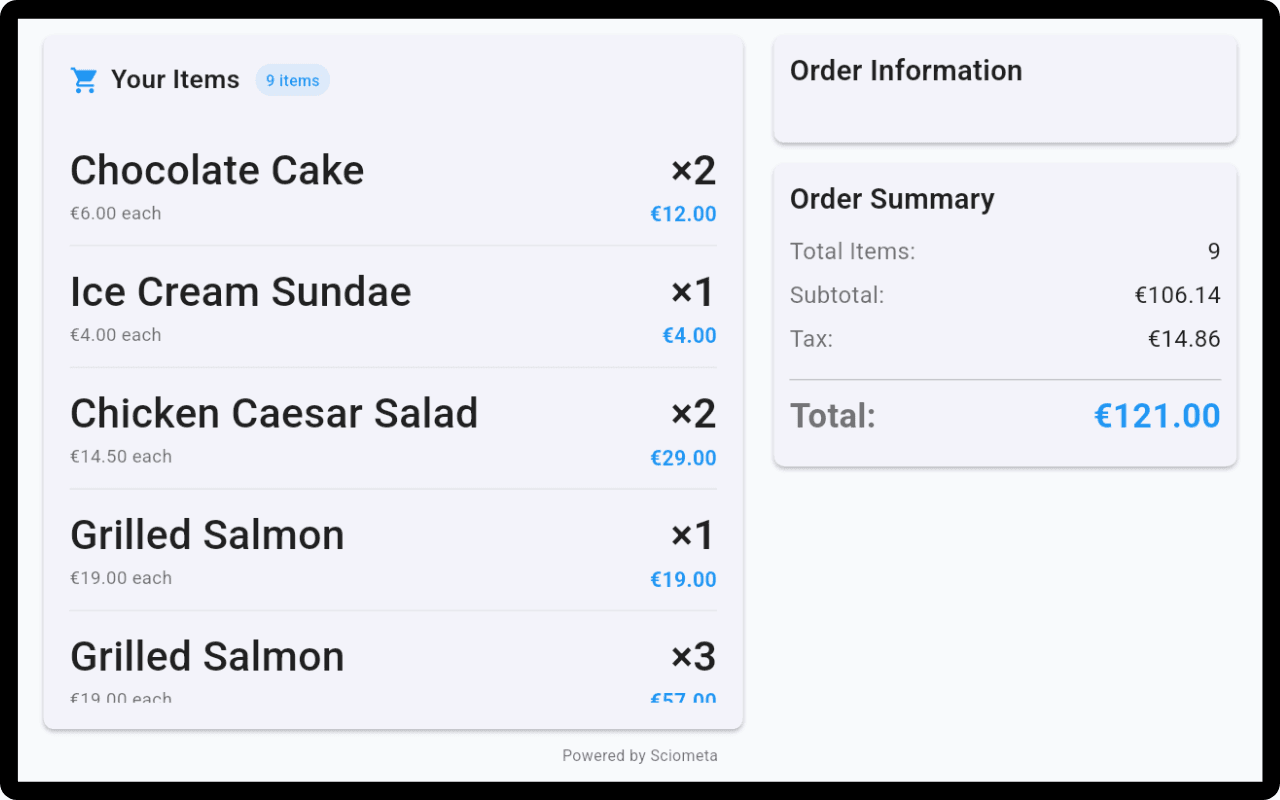Image resolution: width=1280 pixels, height=800 pixels.
Task: Select the Ice Cream Sundae item
Action: [x=240, y=292]
